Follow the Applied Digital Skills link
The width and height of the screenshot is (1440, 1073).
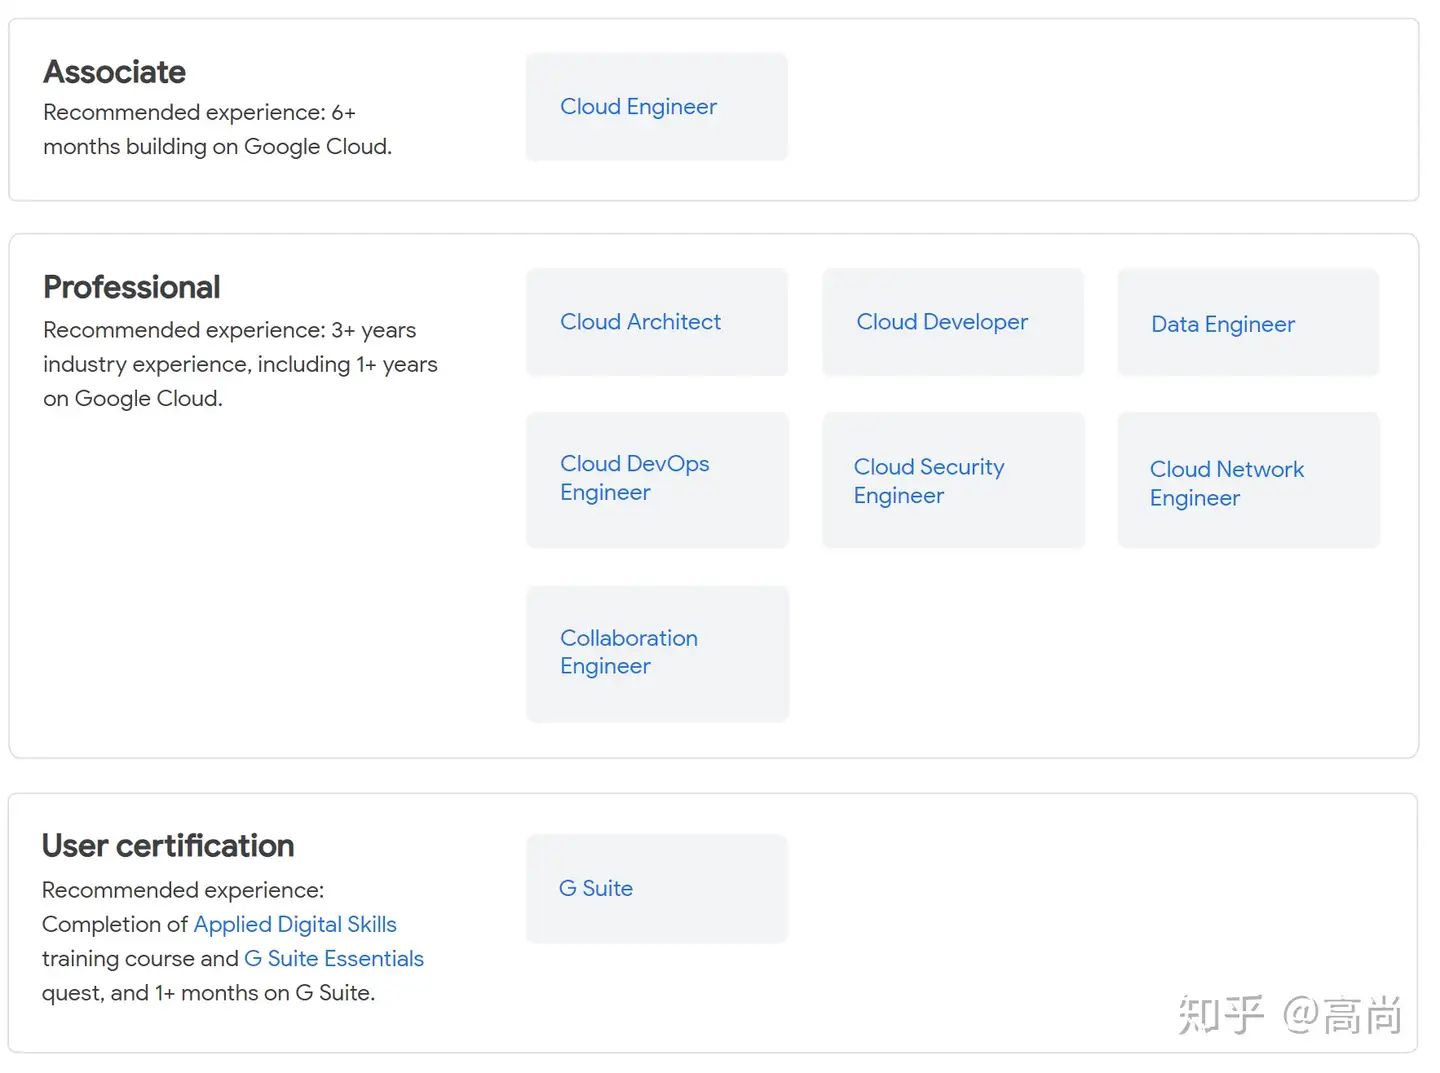[x=295, y=924]
